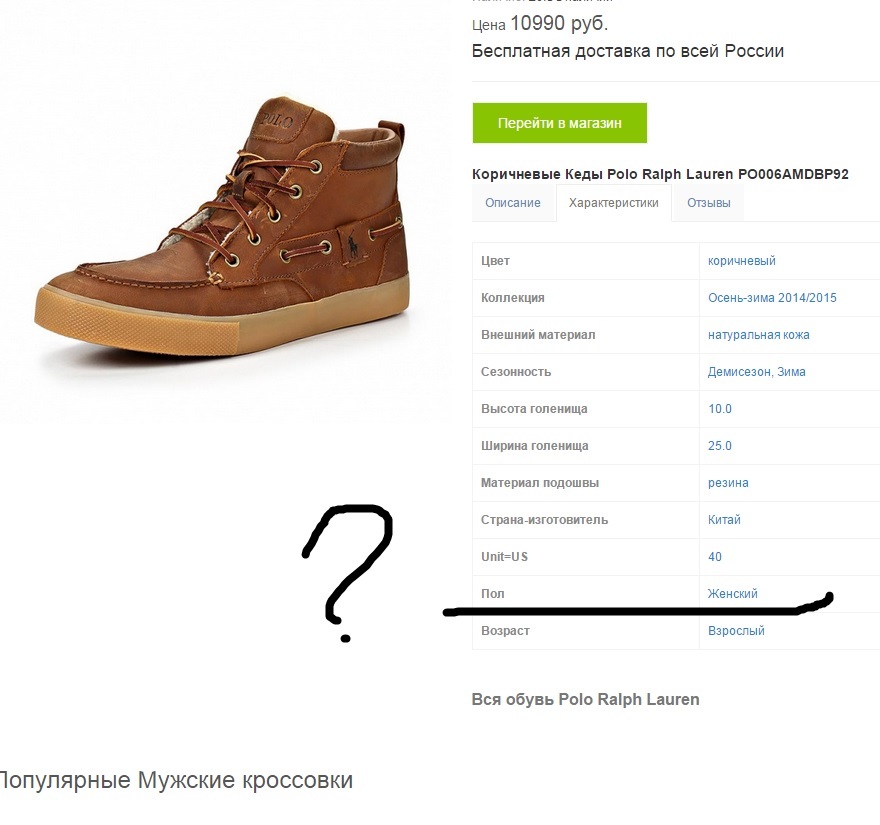Click the Популярные Мужские кроссовки heading

[x=175, y=781]
